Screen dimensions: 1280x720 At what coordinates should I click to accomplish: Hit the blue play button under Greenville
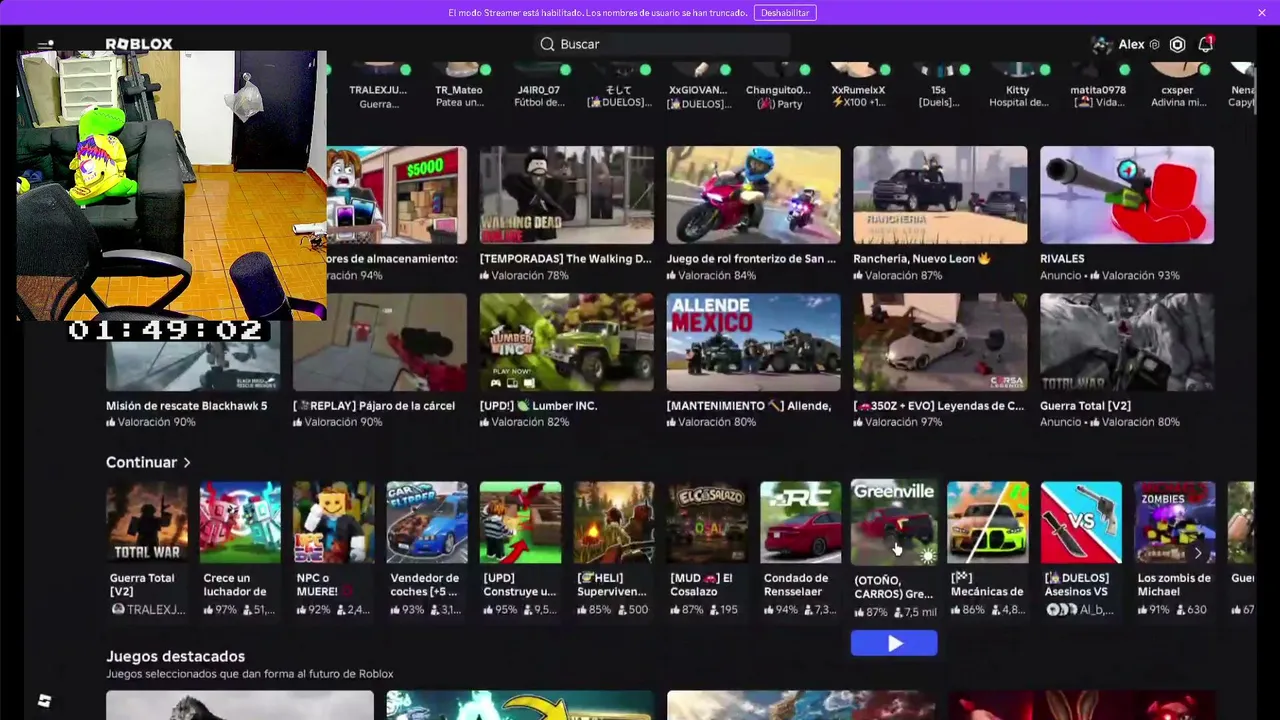tap(894, 644)
